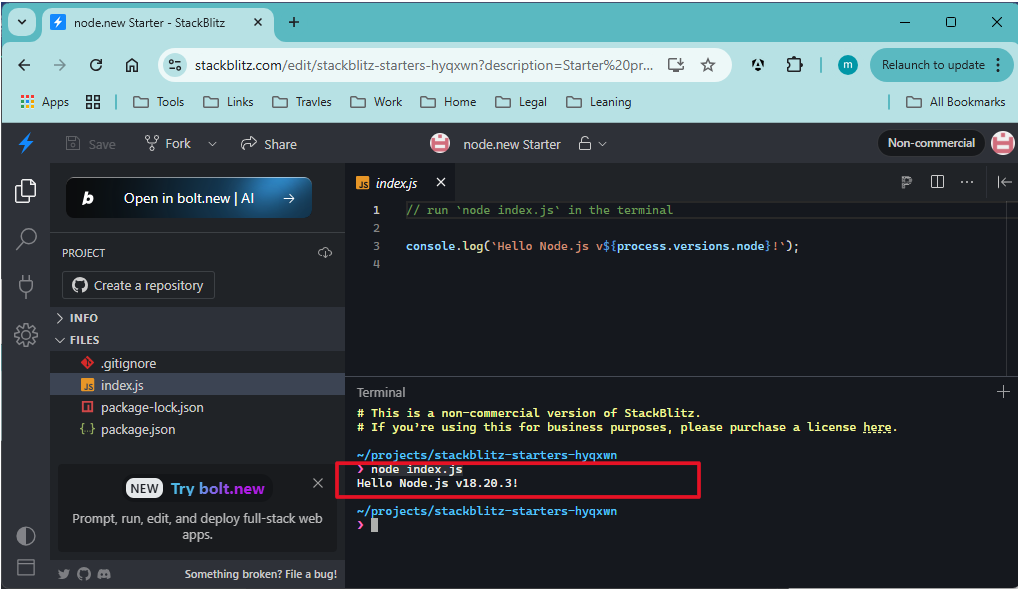
Task: Follow the 'here' license link in terminal
Action: pyautogui.click(x=877, y=427)
